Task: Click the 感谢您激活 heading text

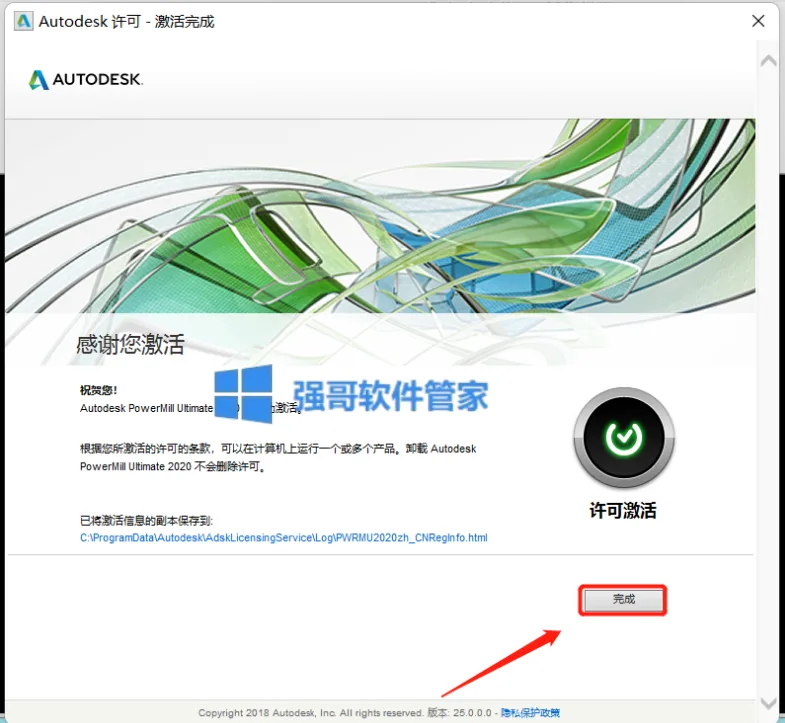Action: [130, 344]
